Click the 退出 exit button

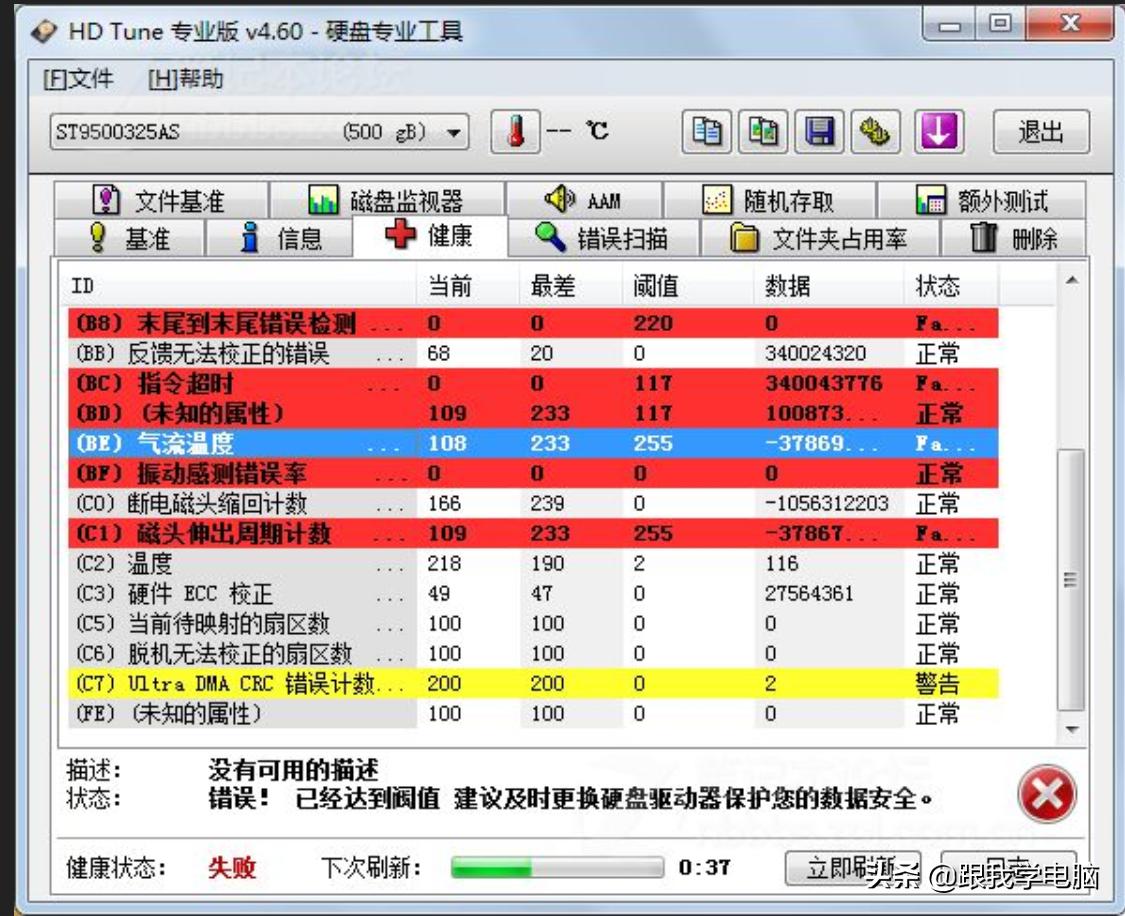pos(1040,133)
